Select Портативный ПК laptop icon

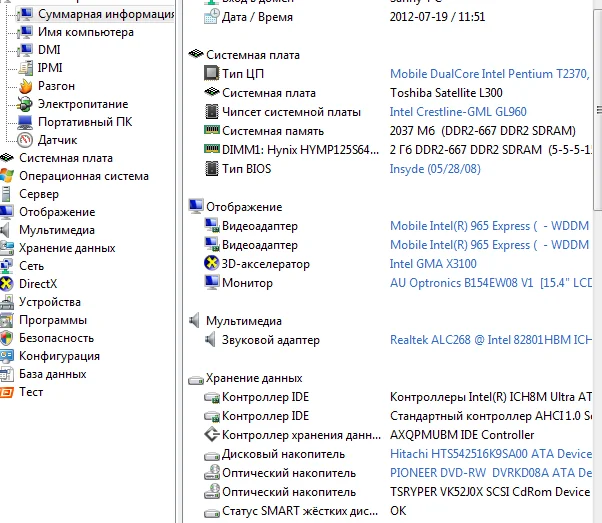[25, 122]
